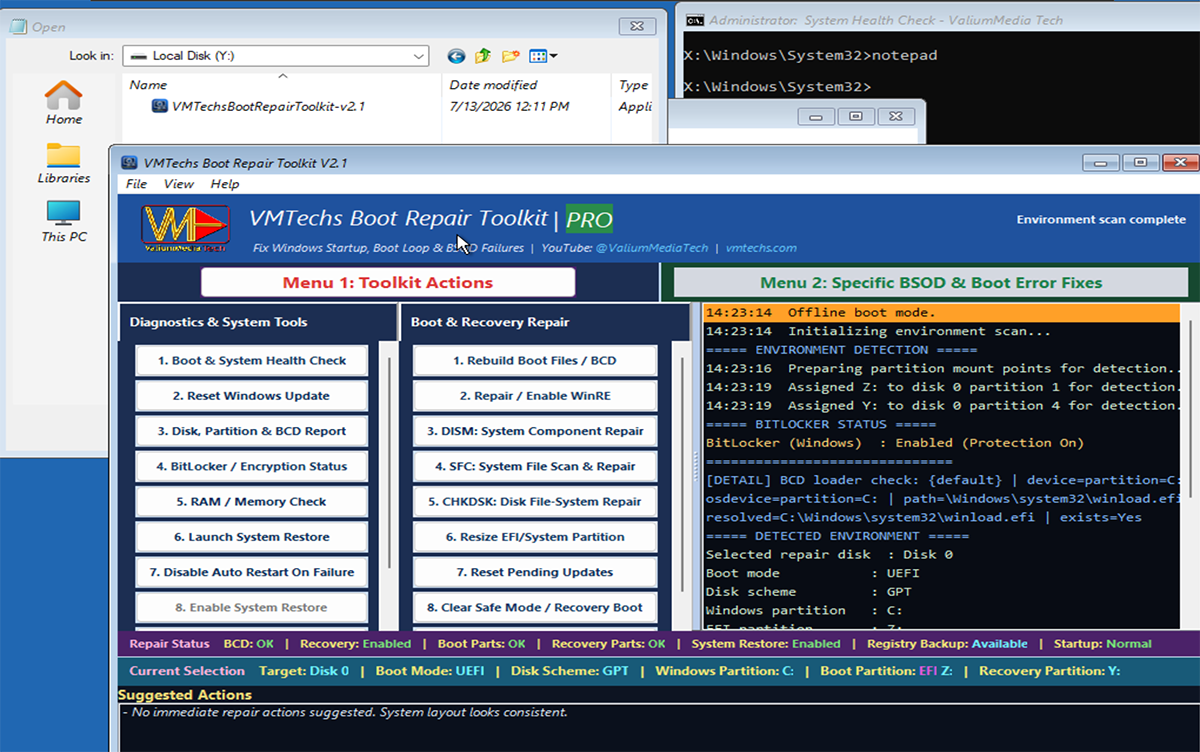Check 4. BitLocker / Encryption Status
Viewport: 1200px width, 752px height.
coord(252,466)
